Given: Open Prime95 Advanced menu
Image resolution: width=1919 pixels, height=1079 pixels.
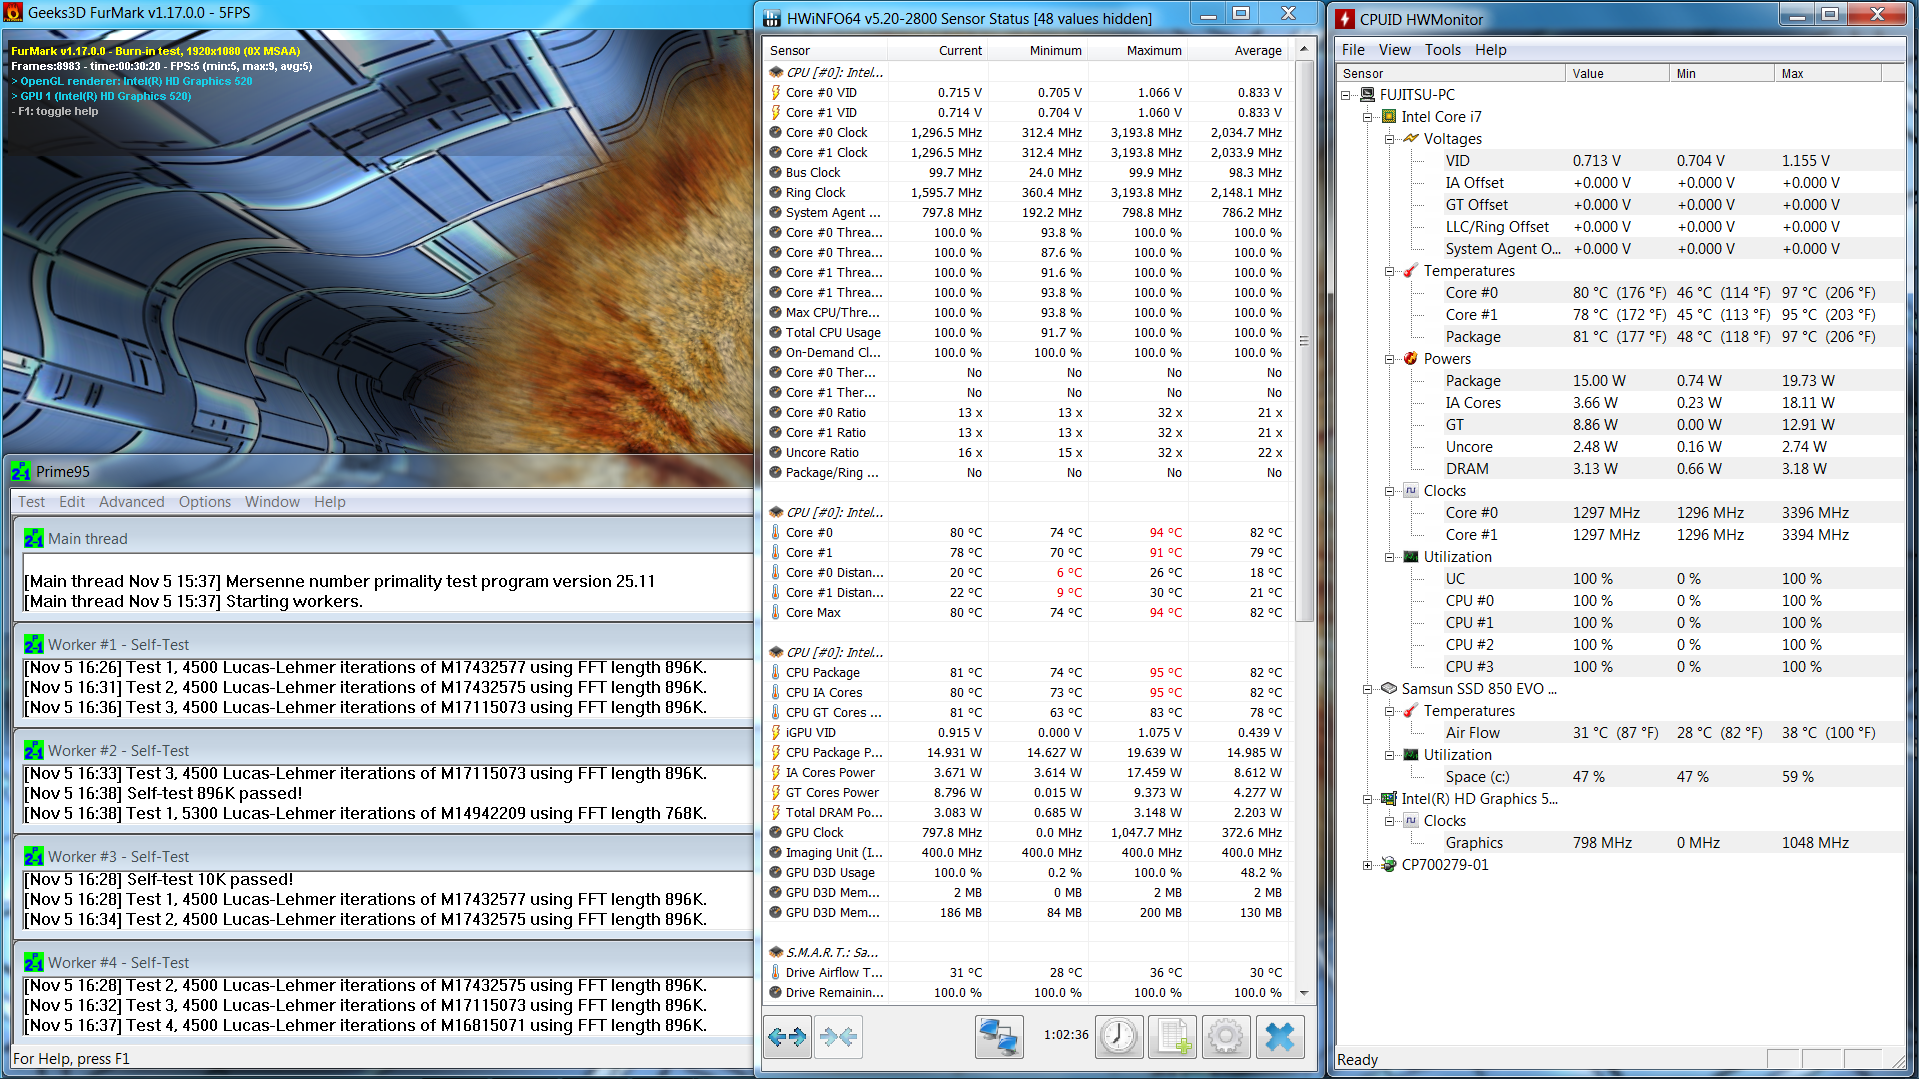Looking at the screenshot, I should [131, 501].
